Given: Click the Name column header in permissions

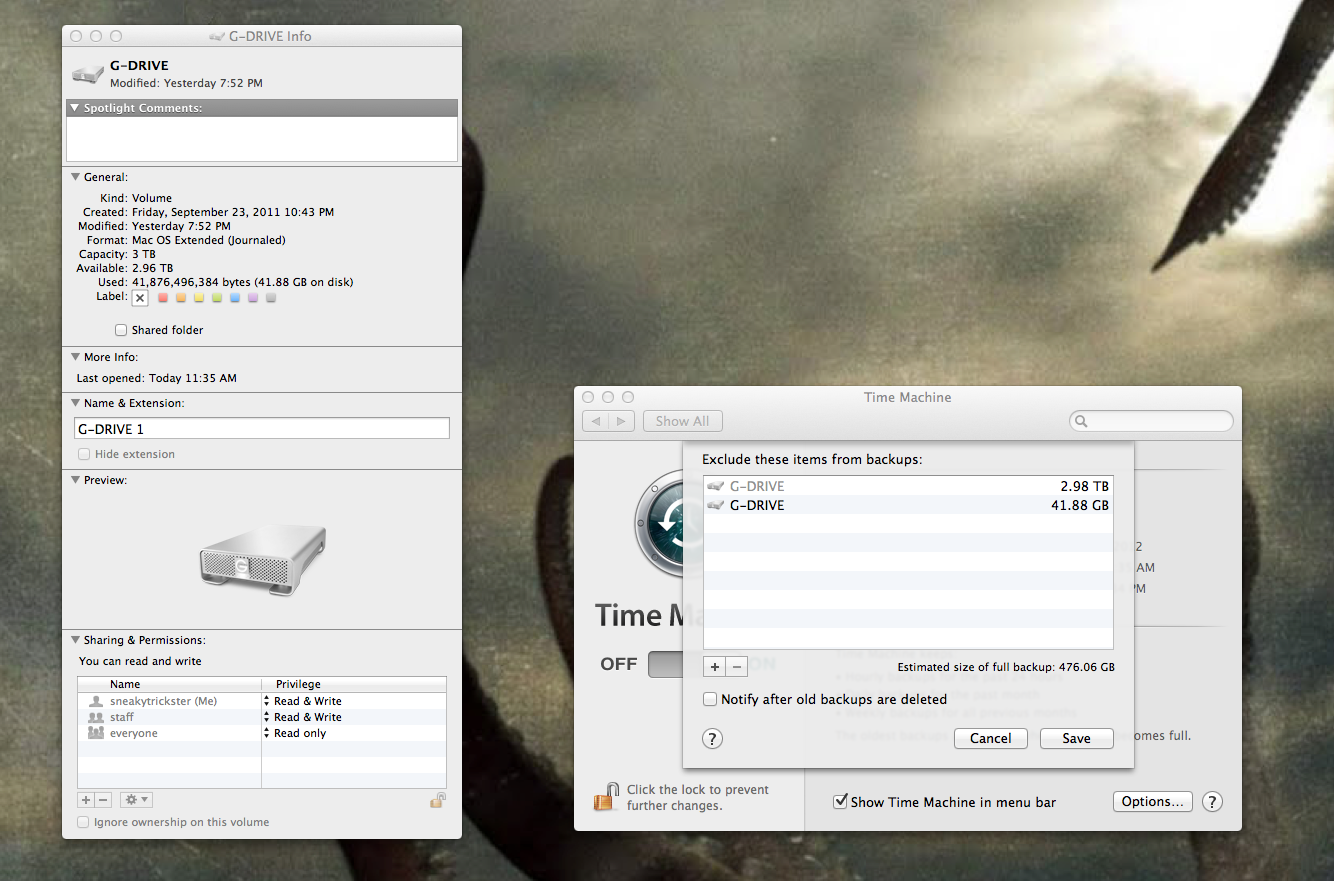Looking at the screenshot, I should tap(169, 684).
